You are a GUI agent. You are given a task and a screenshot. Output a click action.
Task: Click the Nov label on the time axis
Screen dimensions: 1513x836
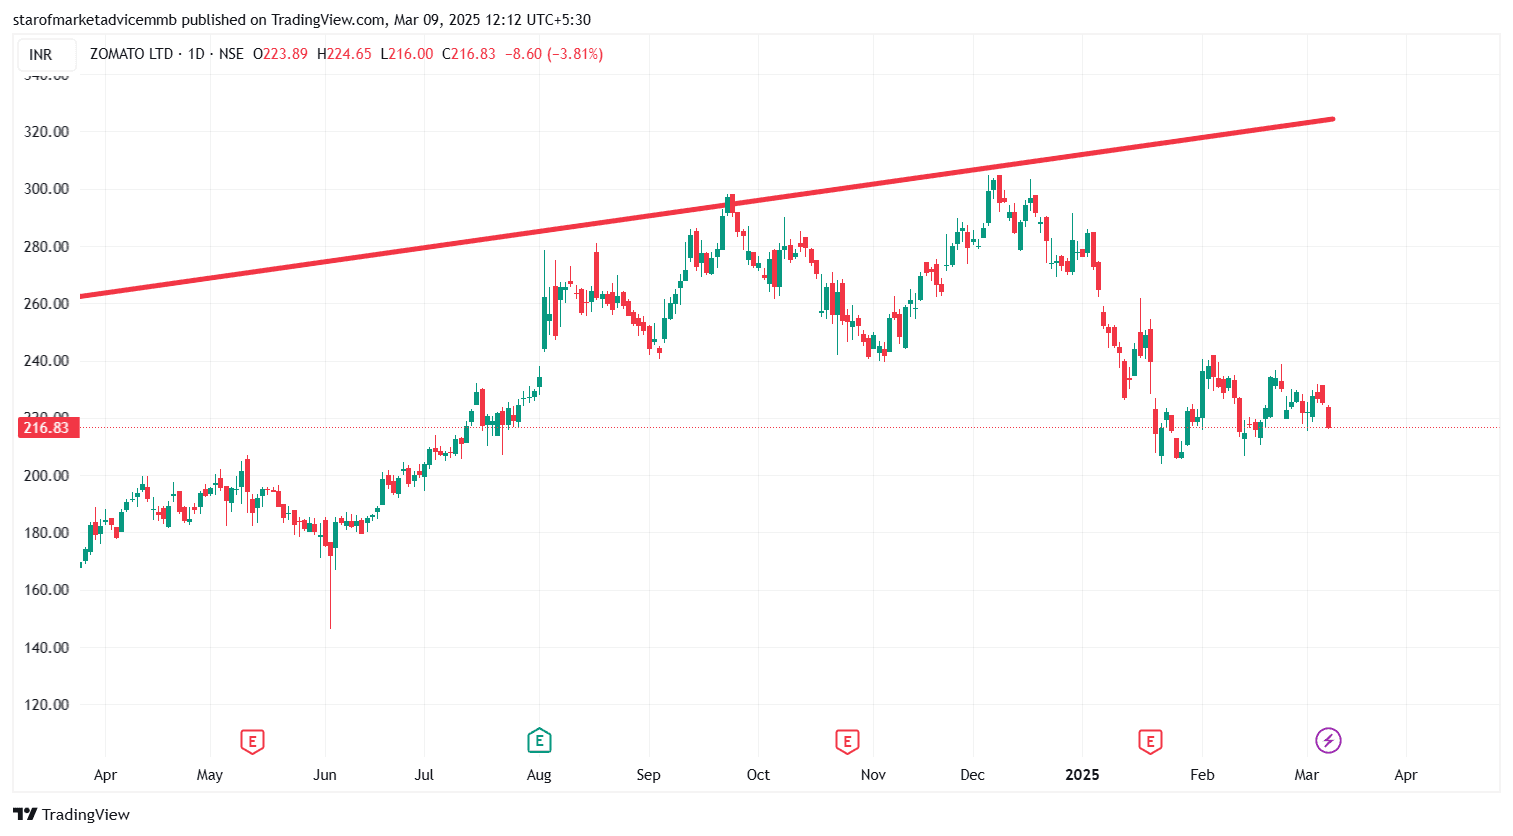(873, 775)
